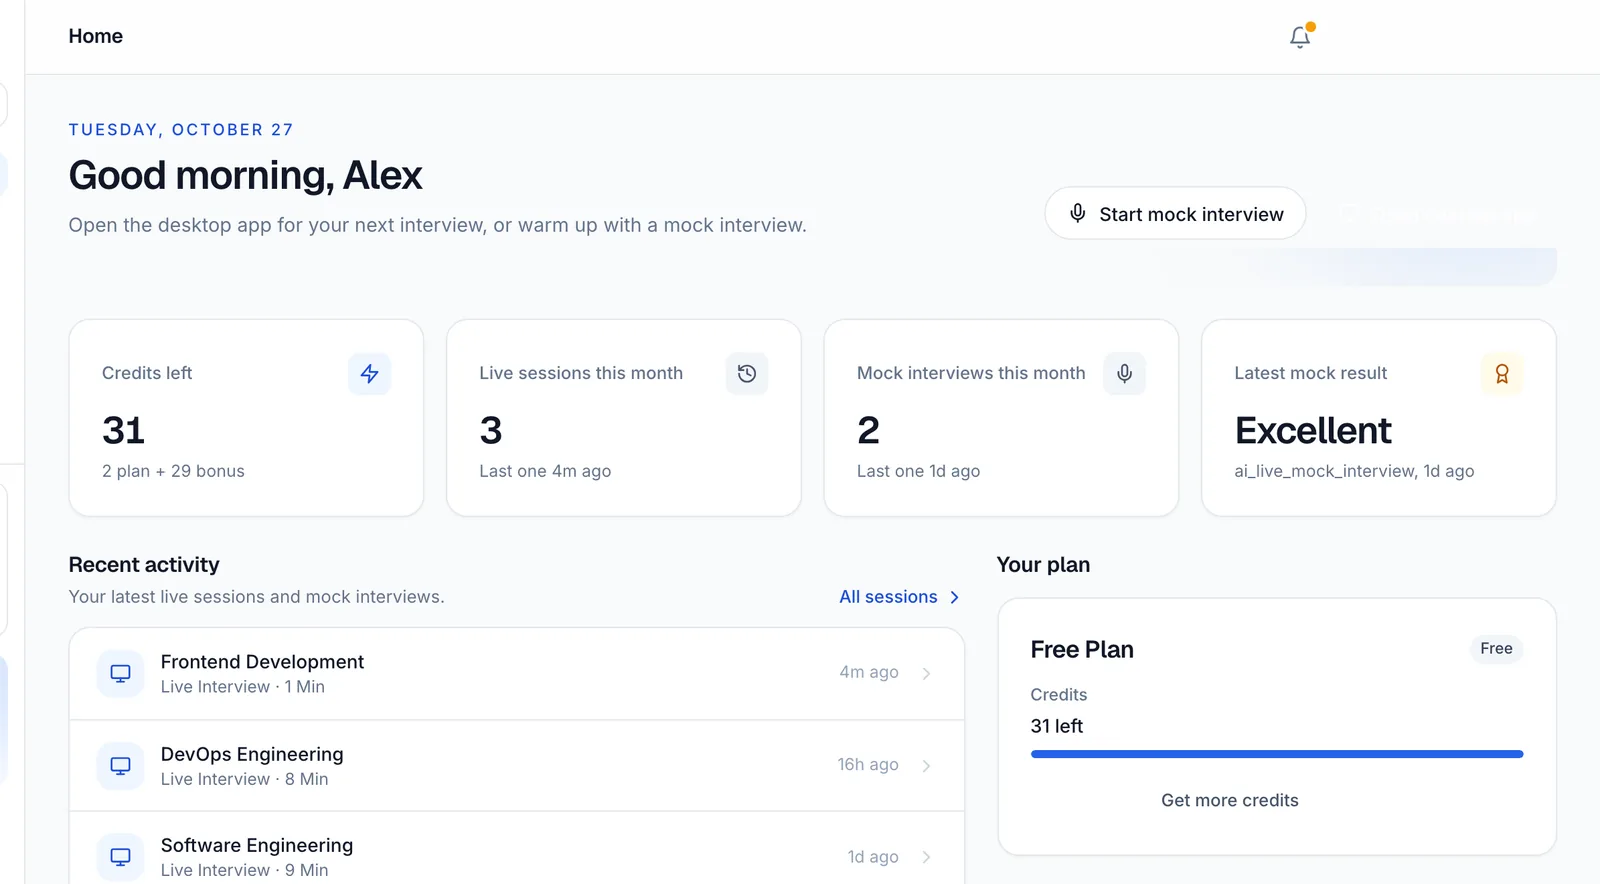Click the "Excellent" mock result

pyautogui.click(x=1313, y=431)
